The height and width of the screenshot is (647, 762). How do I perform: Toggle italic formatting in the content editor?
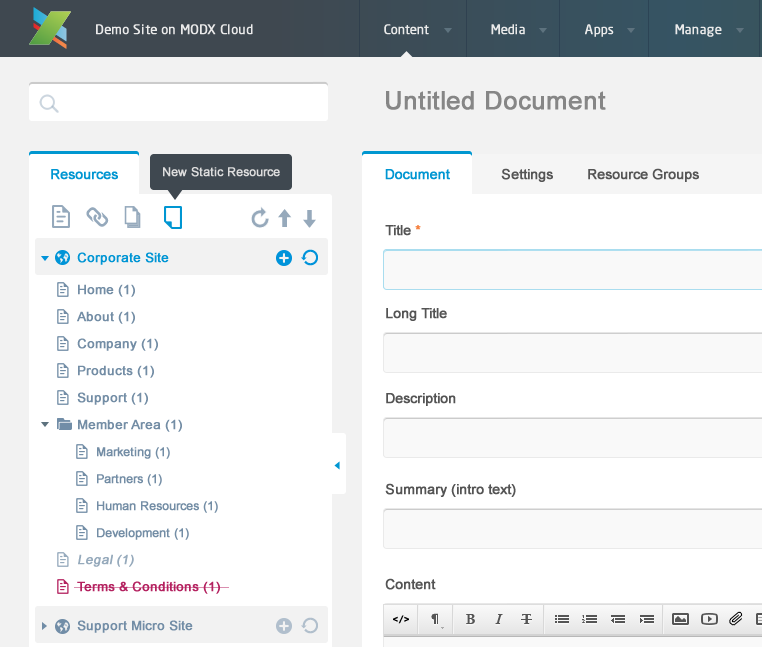click(498, 619)
